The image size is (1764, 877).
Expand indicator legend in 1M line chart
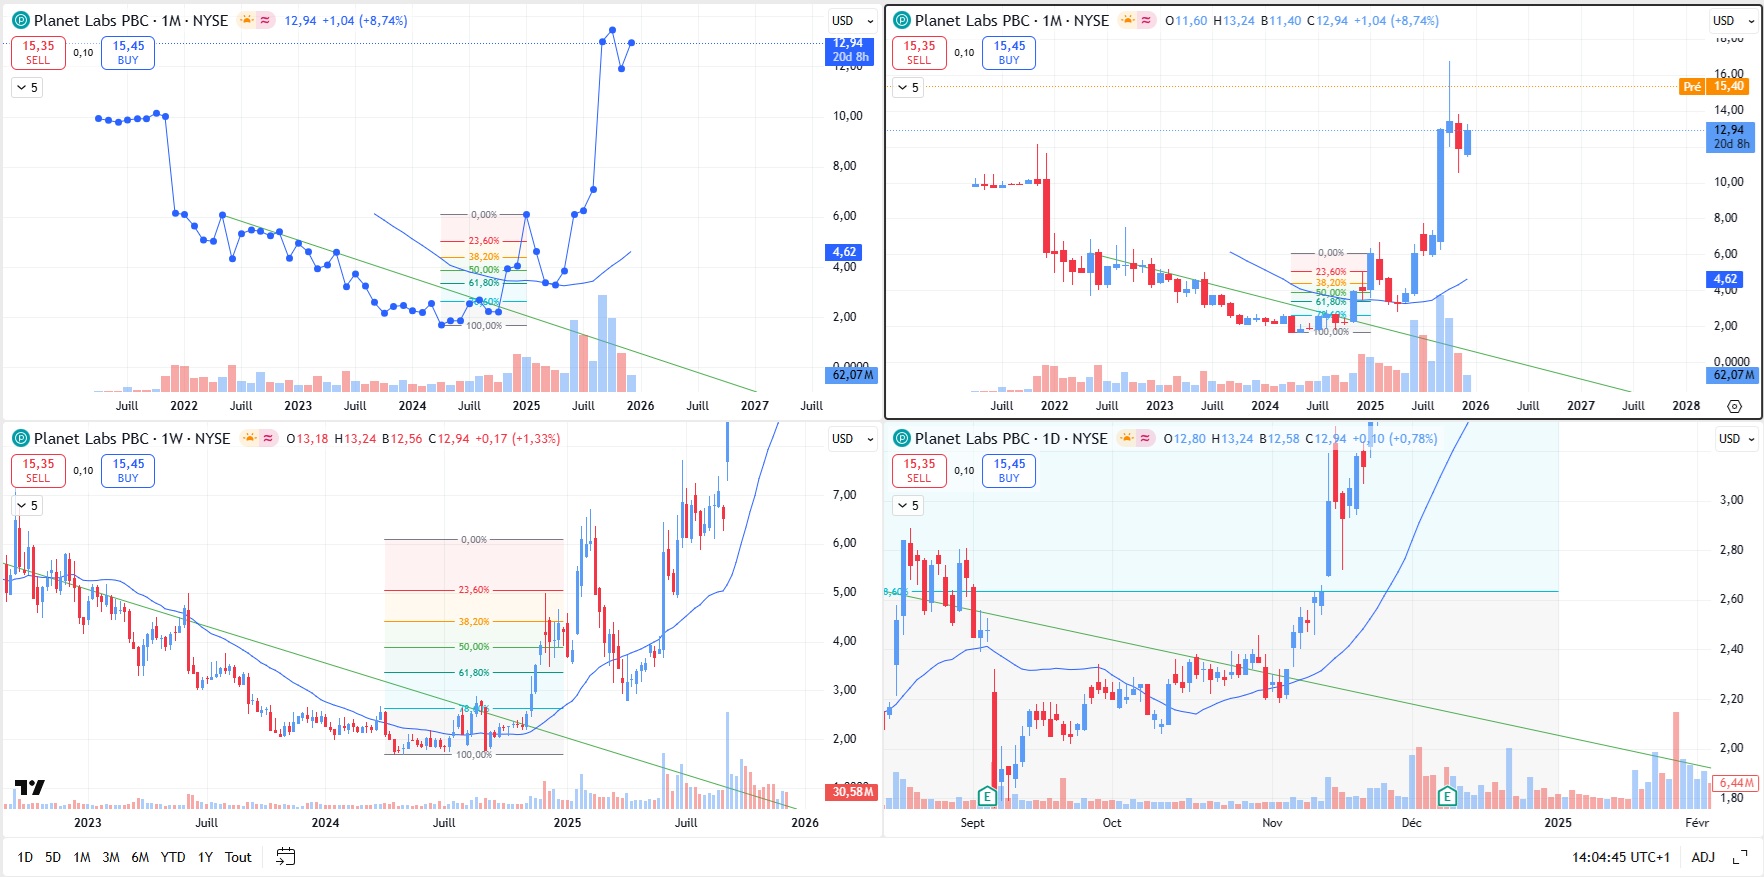pos(27,88)
